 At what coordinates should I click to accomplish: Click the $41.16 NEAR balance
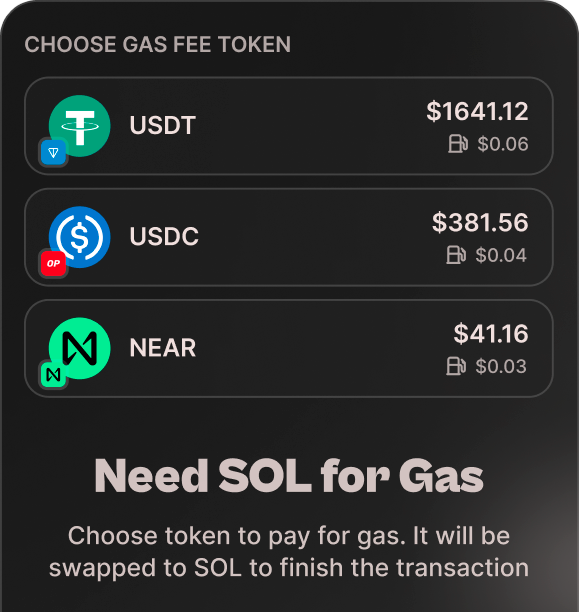pyautogui.click(x=491, y=334)
